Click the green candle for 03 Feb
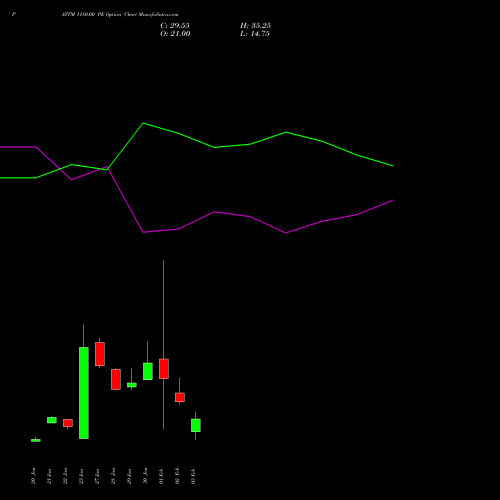This screenshot has height=500, width=500. pyautogui.click(x=196, y=425)
